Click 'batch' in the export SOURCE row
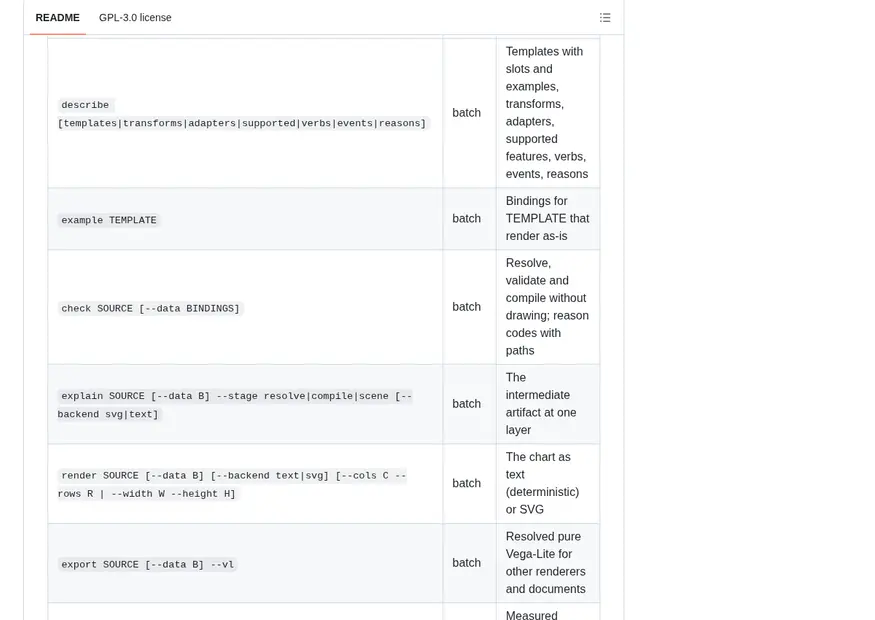The height and width of the screenshot is (620, 875). (x=467, y=563)
